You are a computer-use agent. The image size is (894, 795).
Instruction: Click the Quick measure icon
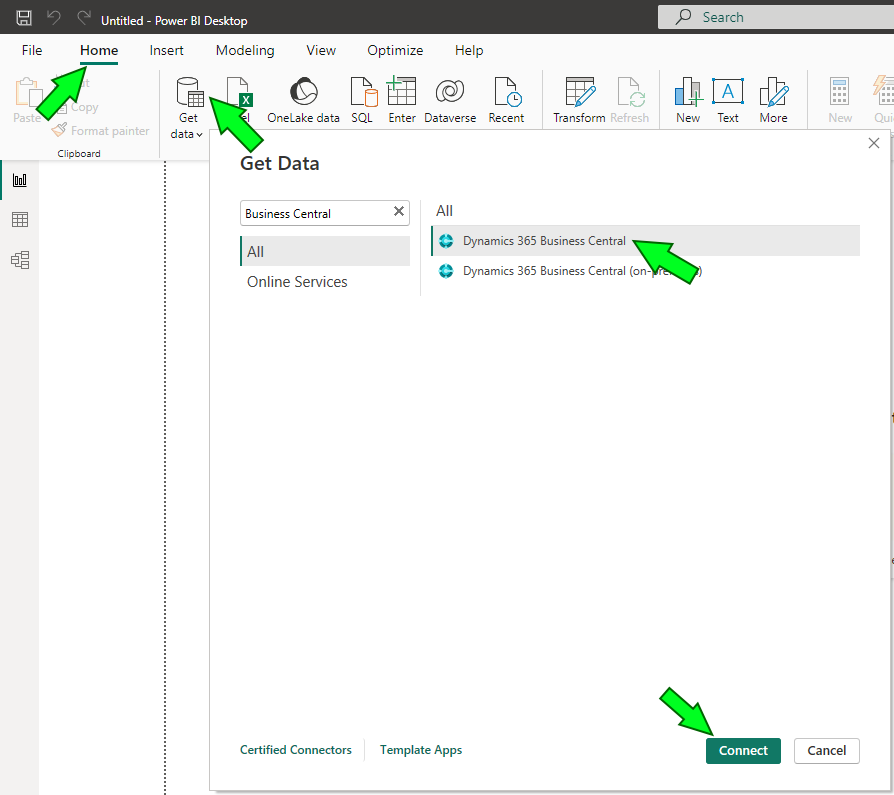884,92
